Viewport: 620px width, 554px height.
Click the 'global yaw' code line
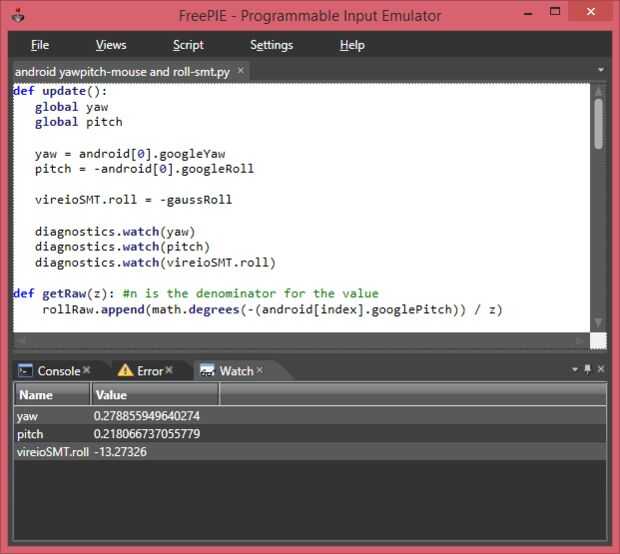71,107
